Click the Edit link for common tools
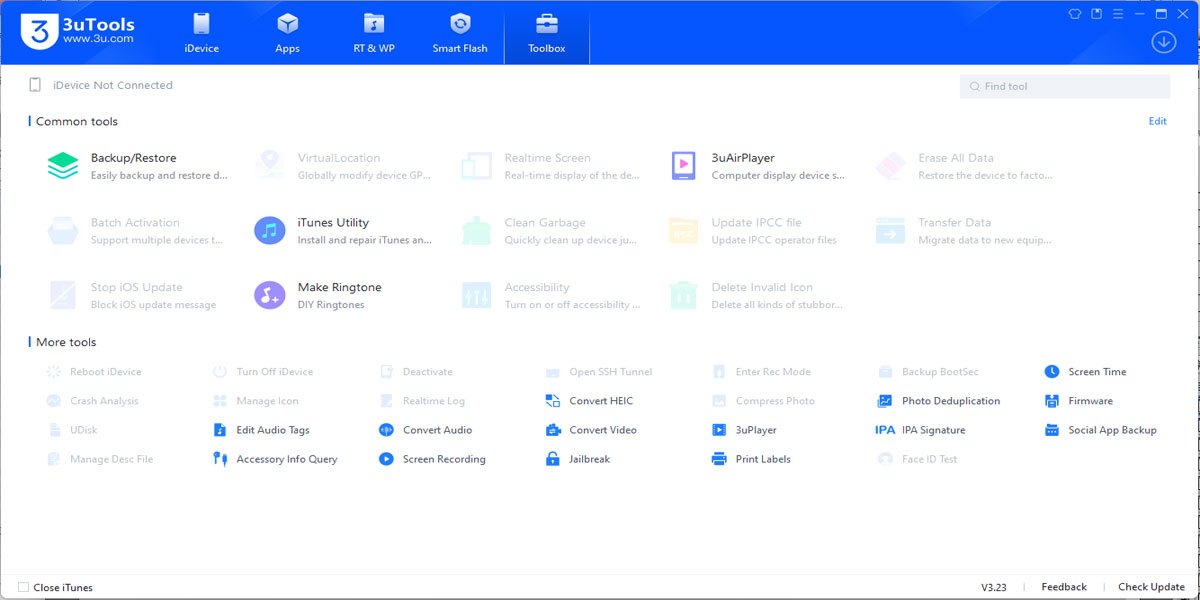 click(1157, 121)
